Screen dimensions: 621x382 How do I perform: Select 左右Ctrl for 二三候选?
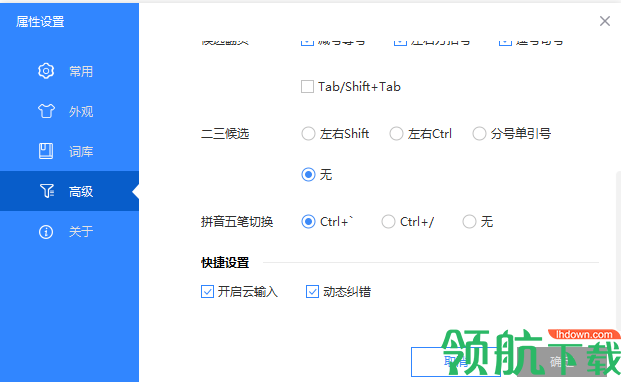pyautogui.click(x=396, y=134)
